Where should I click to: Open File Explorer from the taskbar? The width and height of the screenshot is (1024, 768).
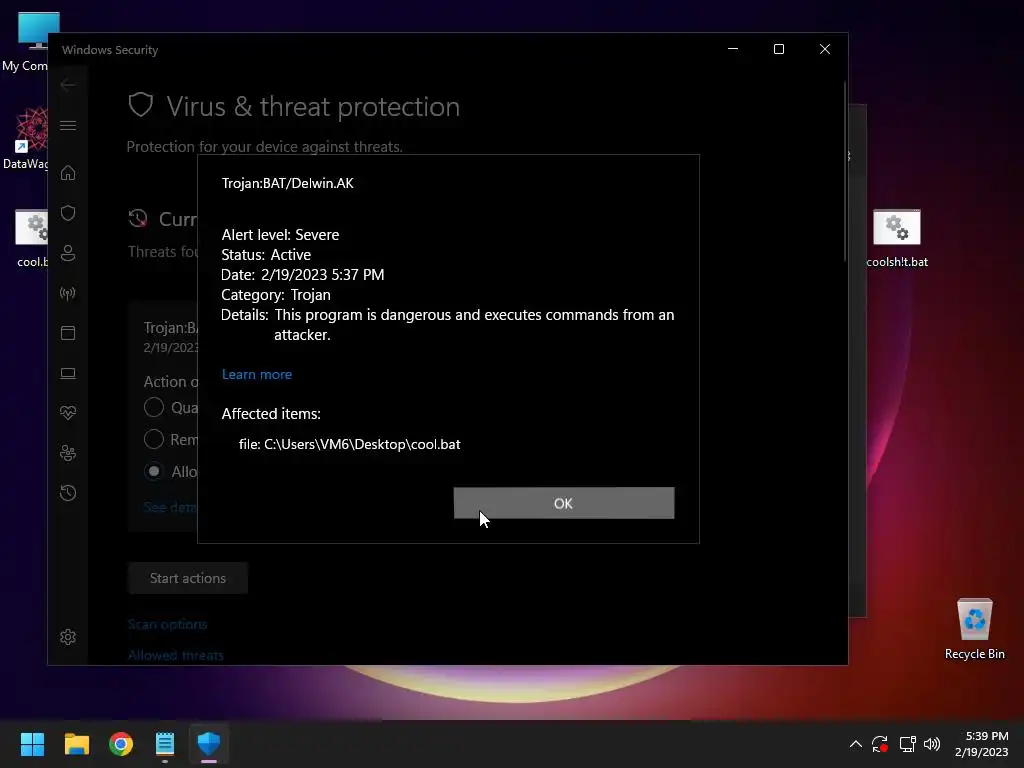pyautogui.click(x=76, y=744)
